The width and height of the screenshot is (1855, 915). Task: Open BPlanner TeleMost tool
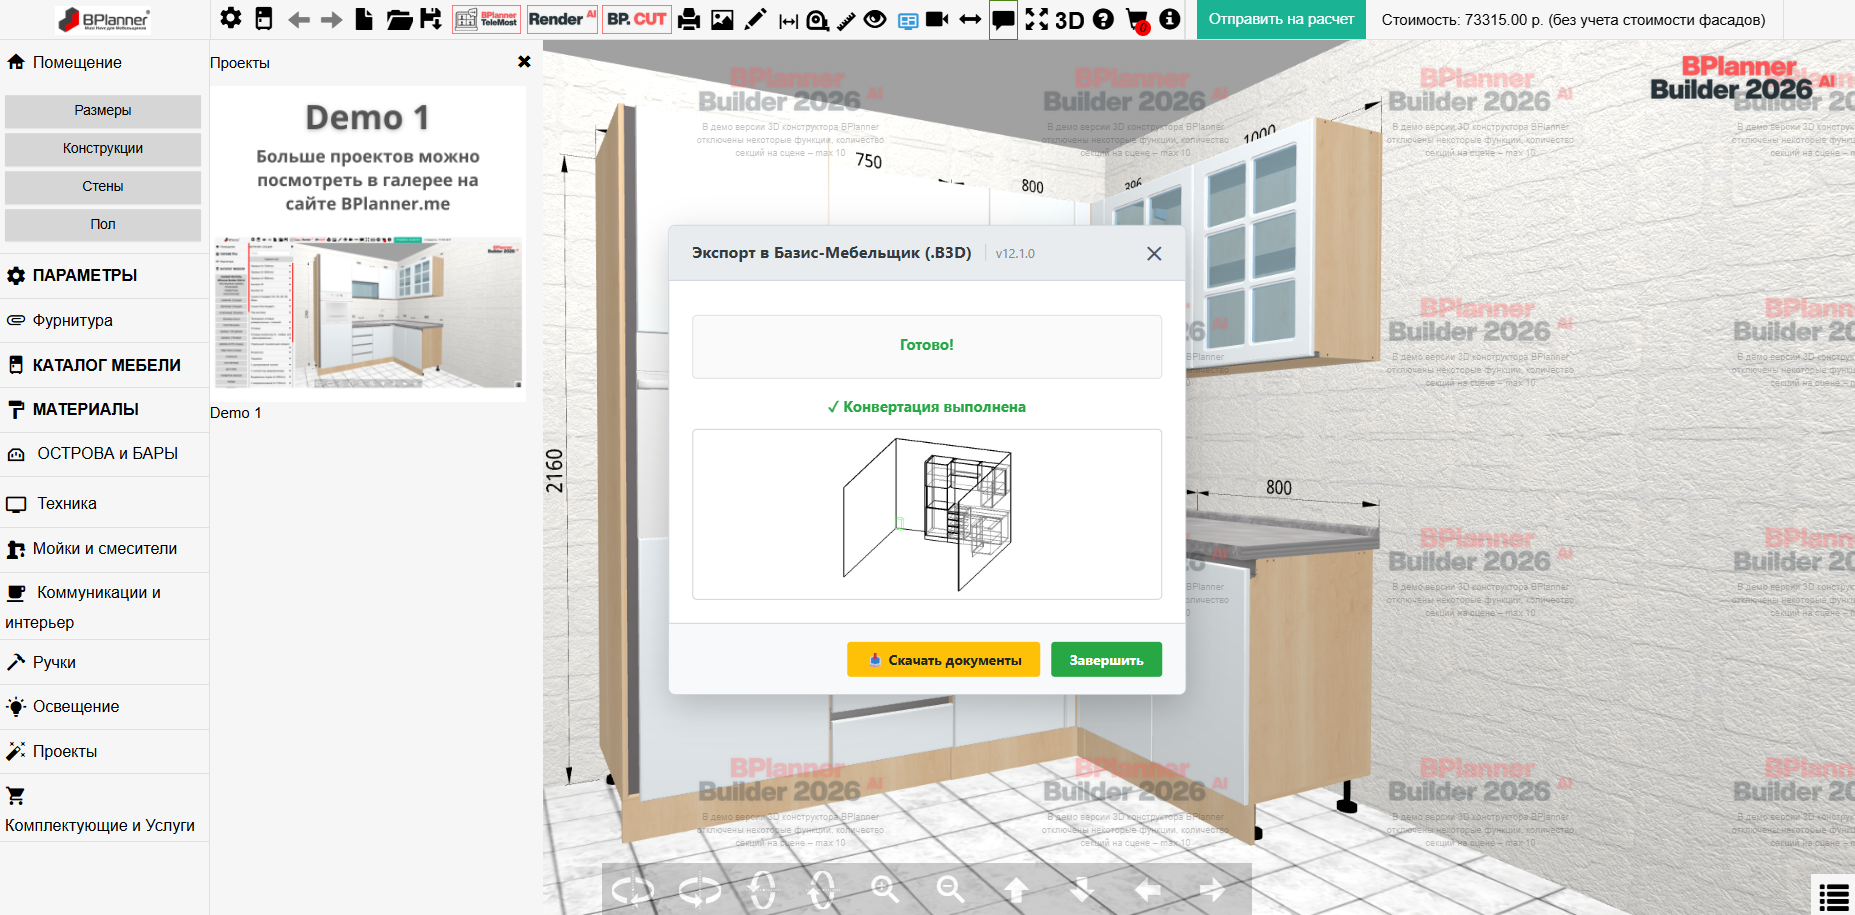coord(486,19)
